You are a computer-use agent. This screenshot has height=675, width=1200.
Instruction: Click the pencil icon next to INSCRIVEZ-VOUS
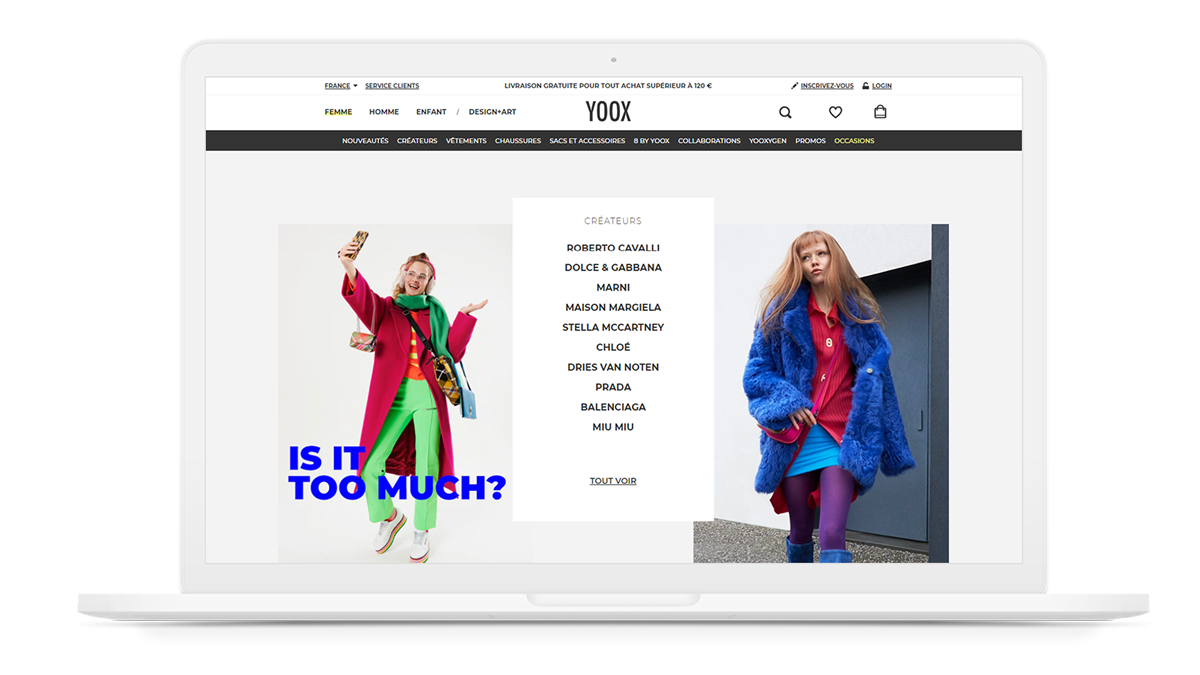(793, 85)
